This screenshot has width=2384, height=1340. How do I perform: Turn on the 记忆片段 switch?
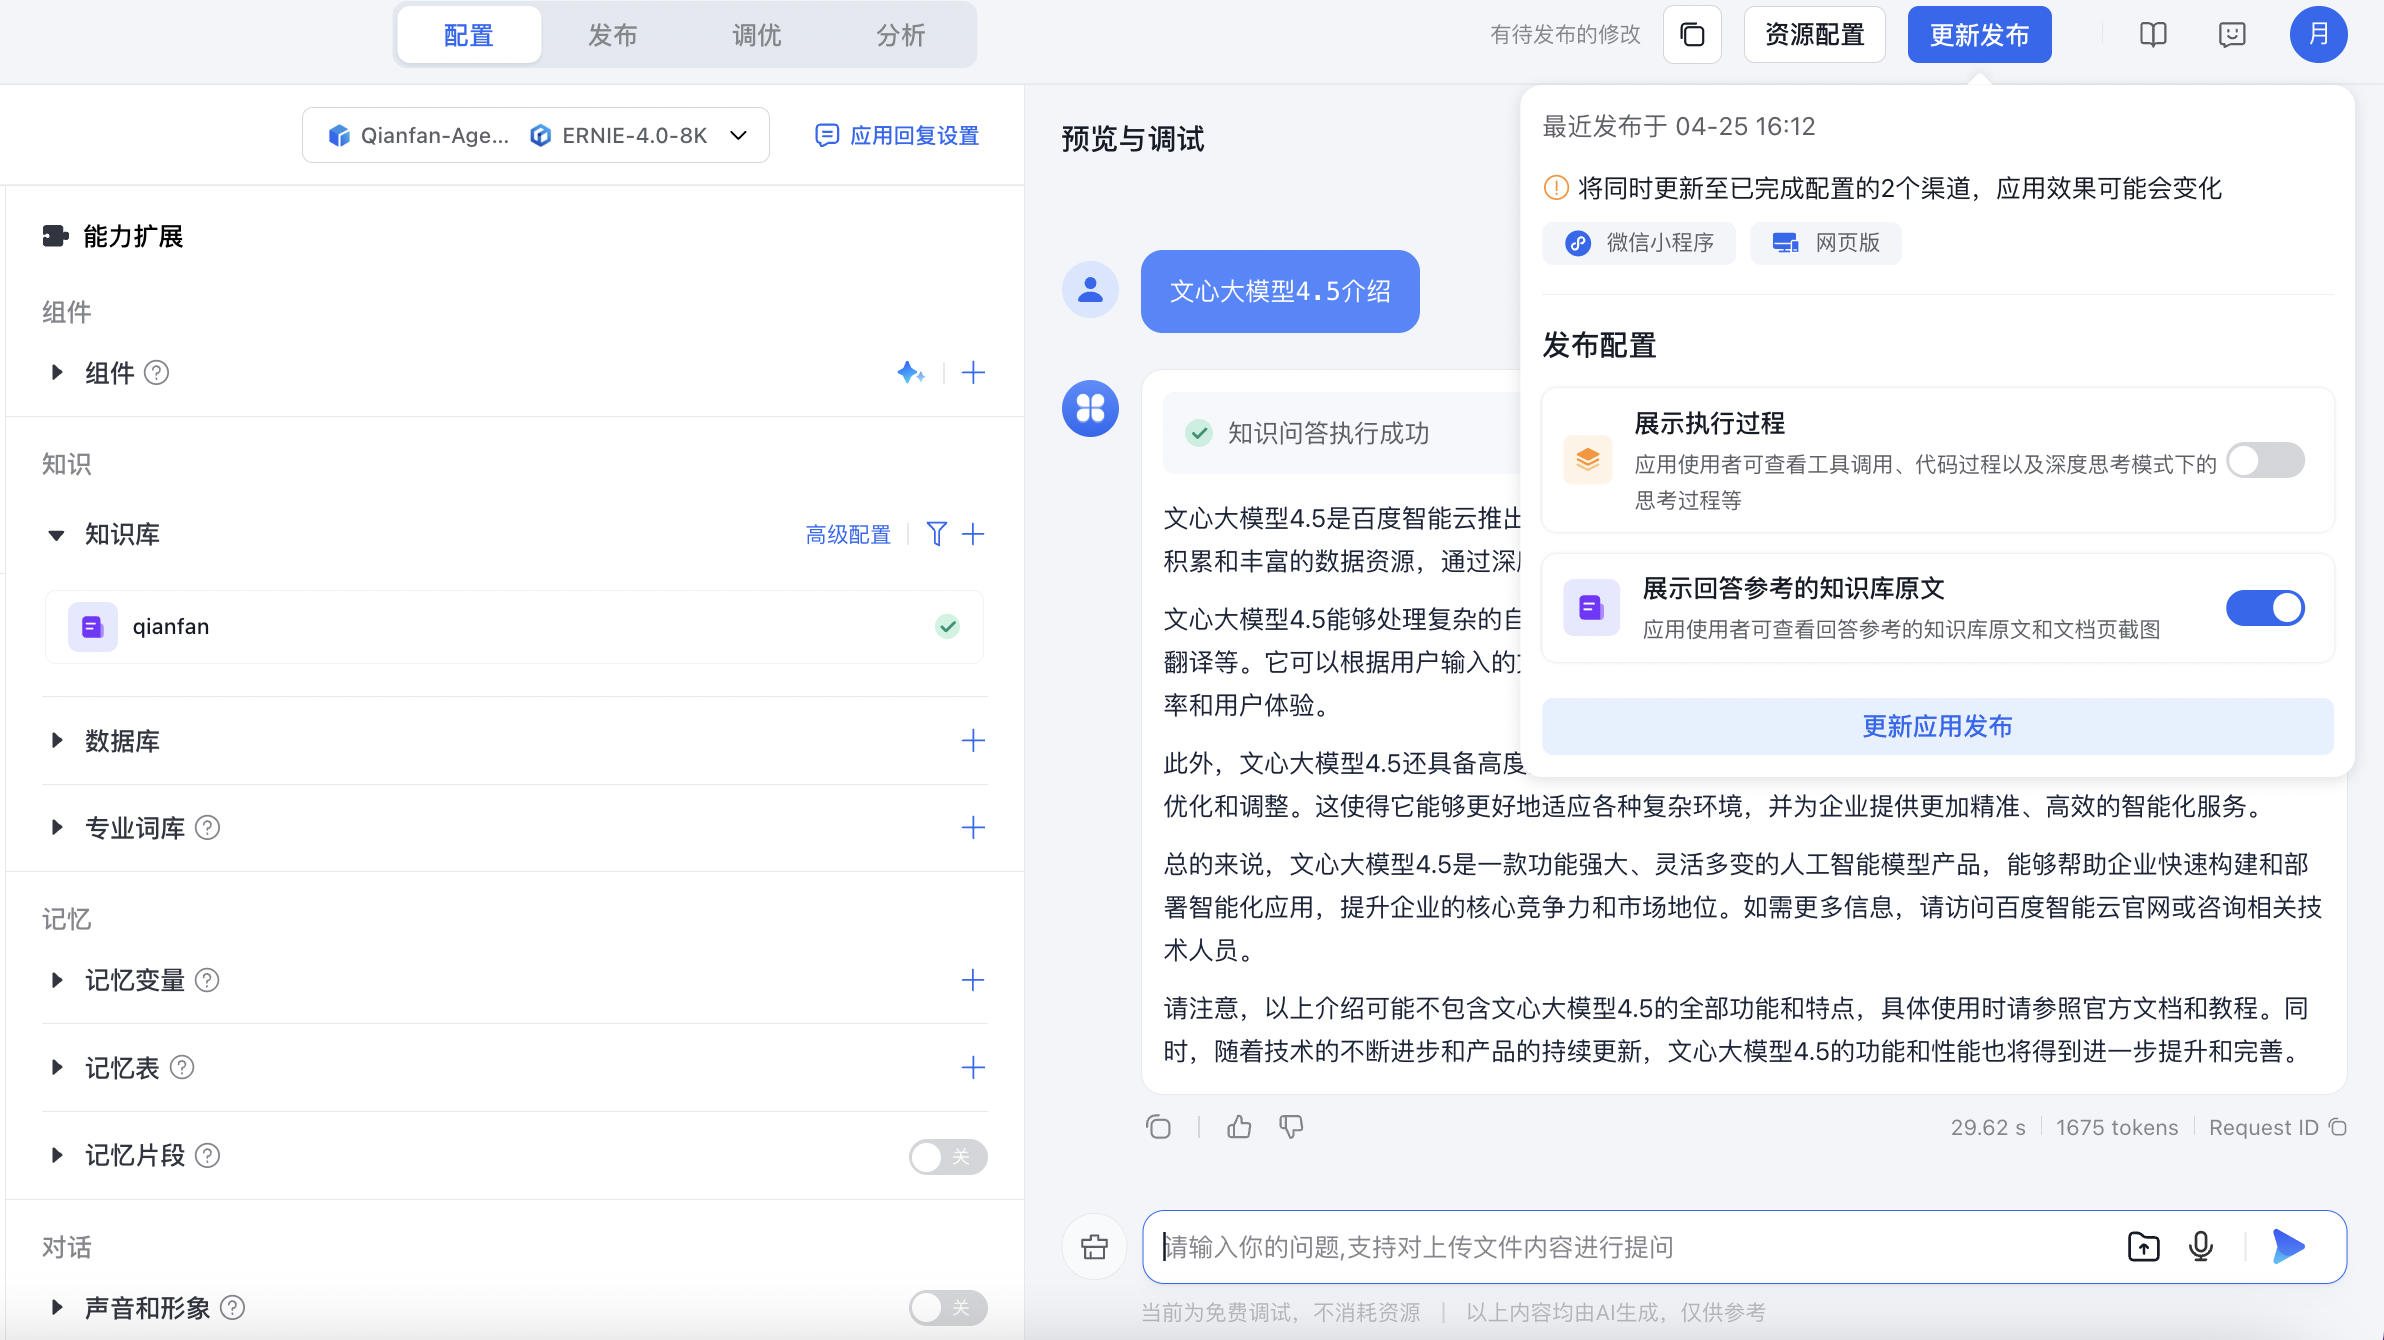948,1157
